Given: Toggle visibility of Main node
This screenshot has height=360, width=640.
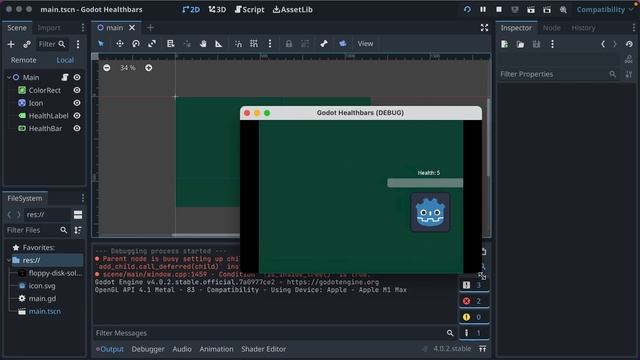Looking at the screenshot, I should 77,77.
